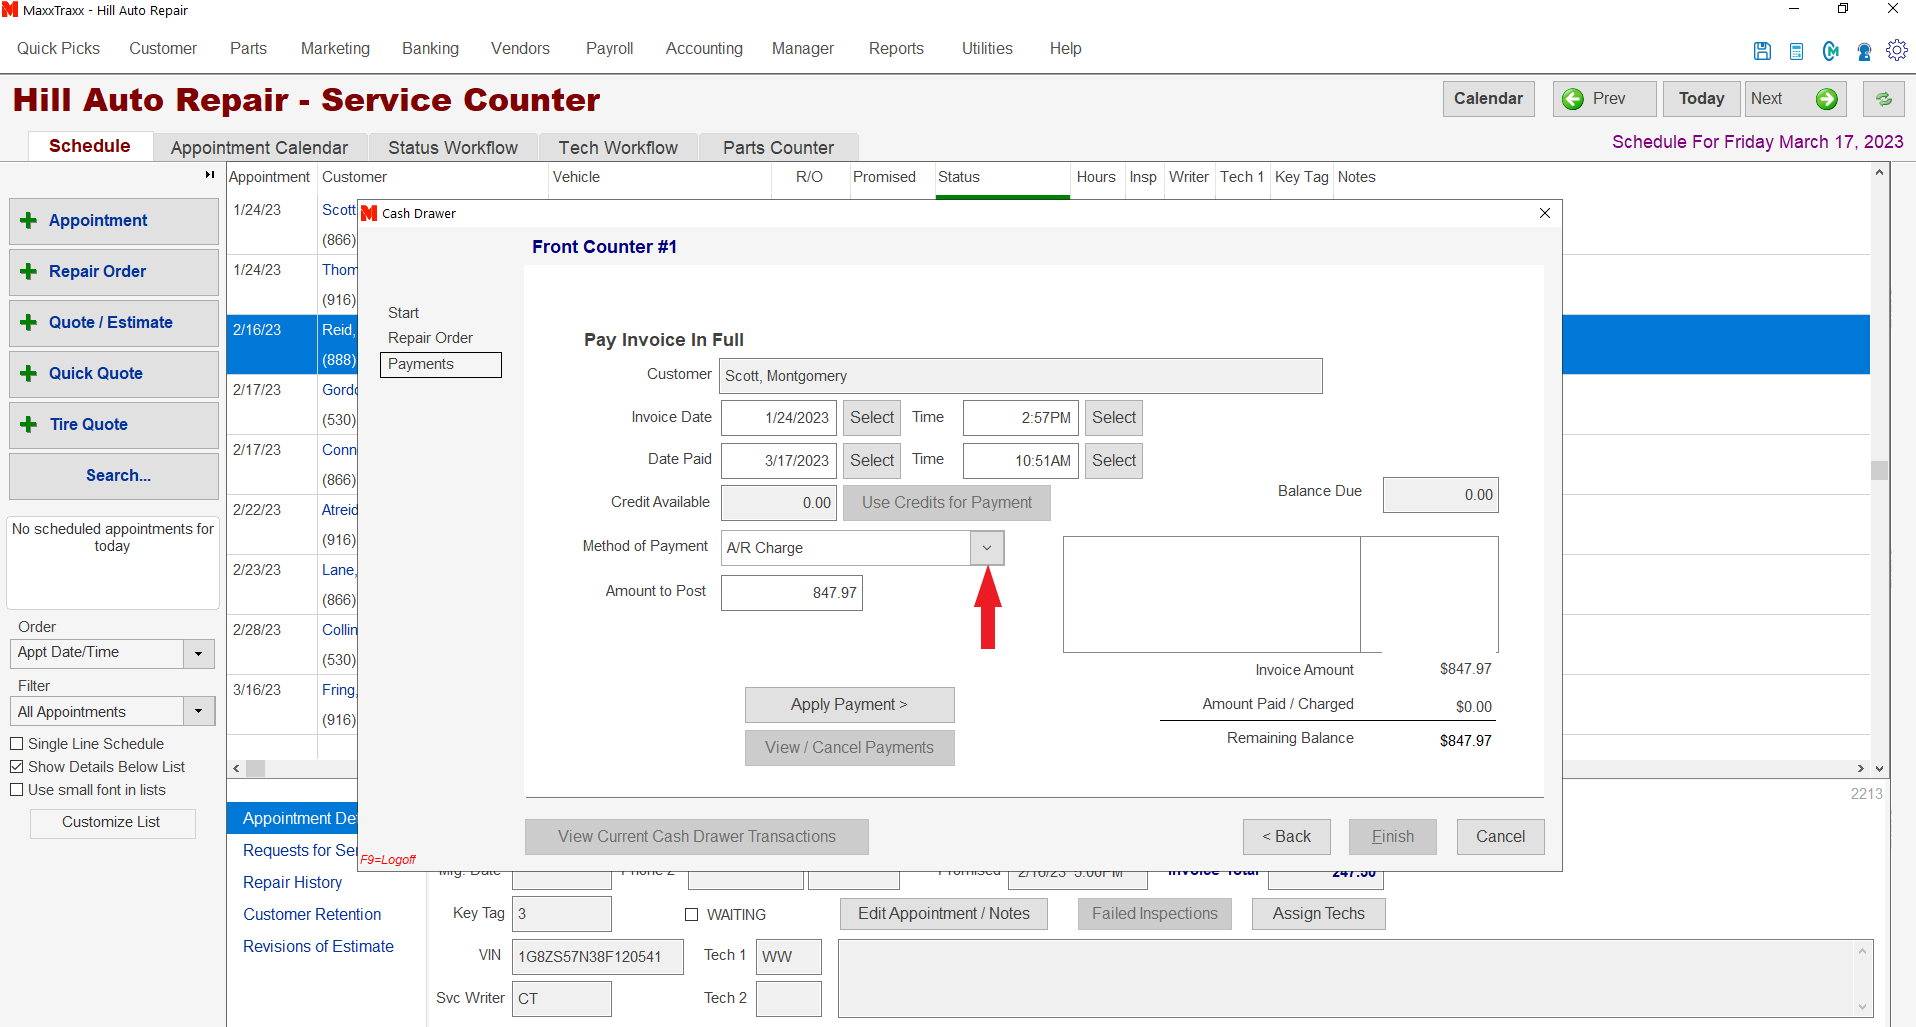Open the Quick Picks menu
Screen dimensions: 1916x1027
pyautogui.click(x=58, y=49)
